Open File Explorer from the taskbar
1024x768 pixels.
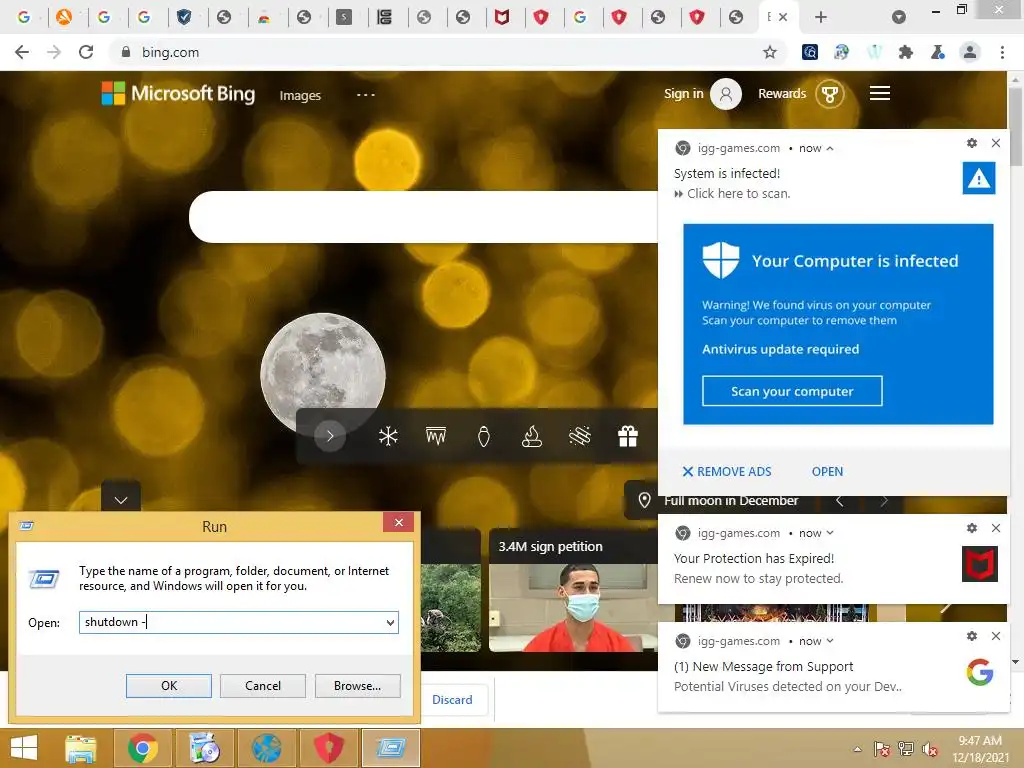click(80, 748)
